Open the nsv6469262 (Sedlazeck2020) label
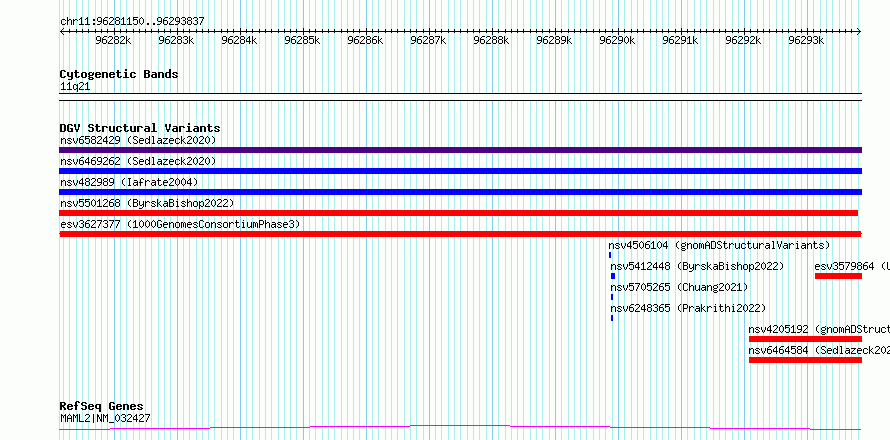 (x=138, y=161)
